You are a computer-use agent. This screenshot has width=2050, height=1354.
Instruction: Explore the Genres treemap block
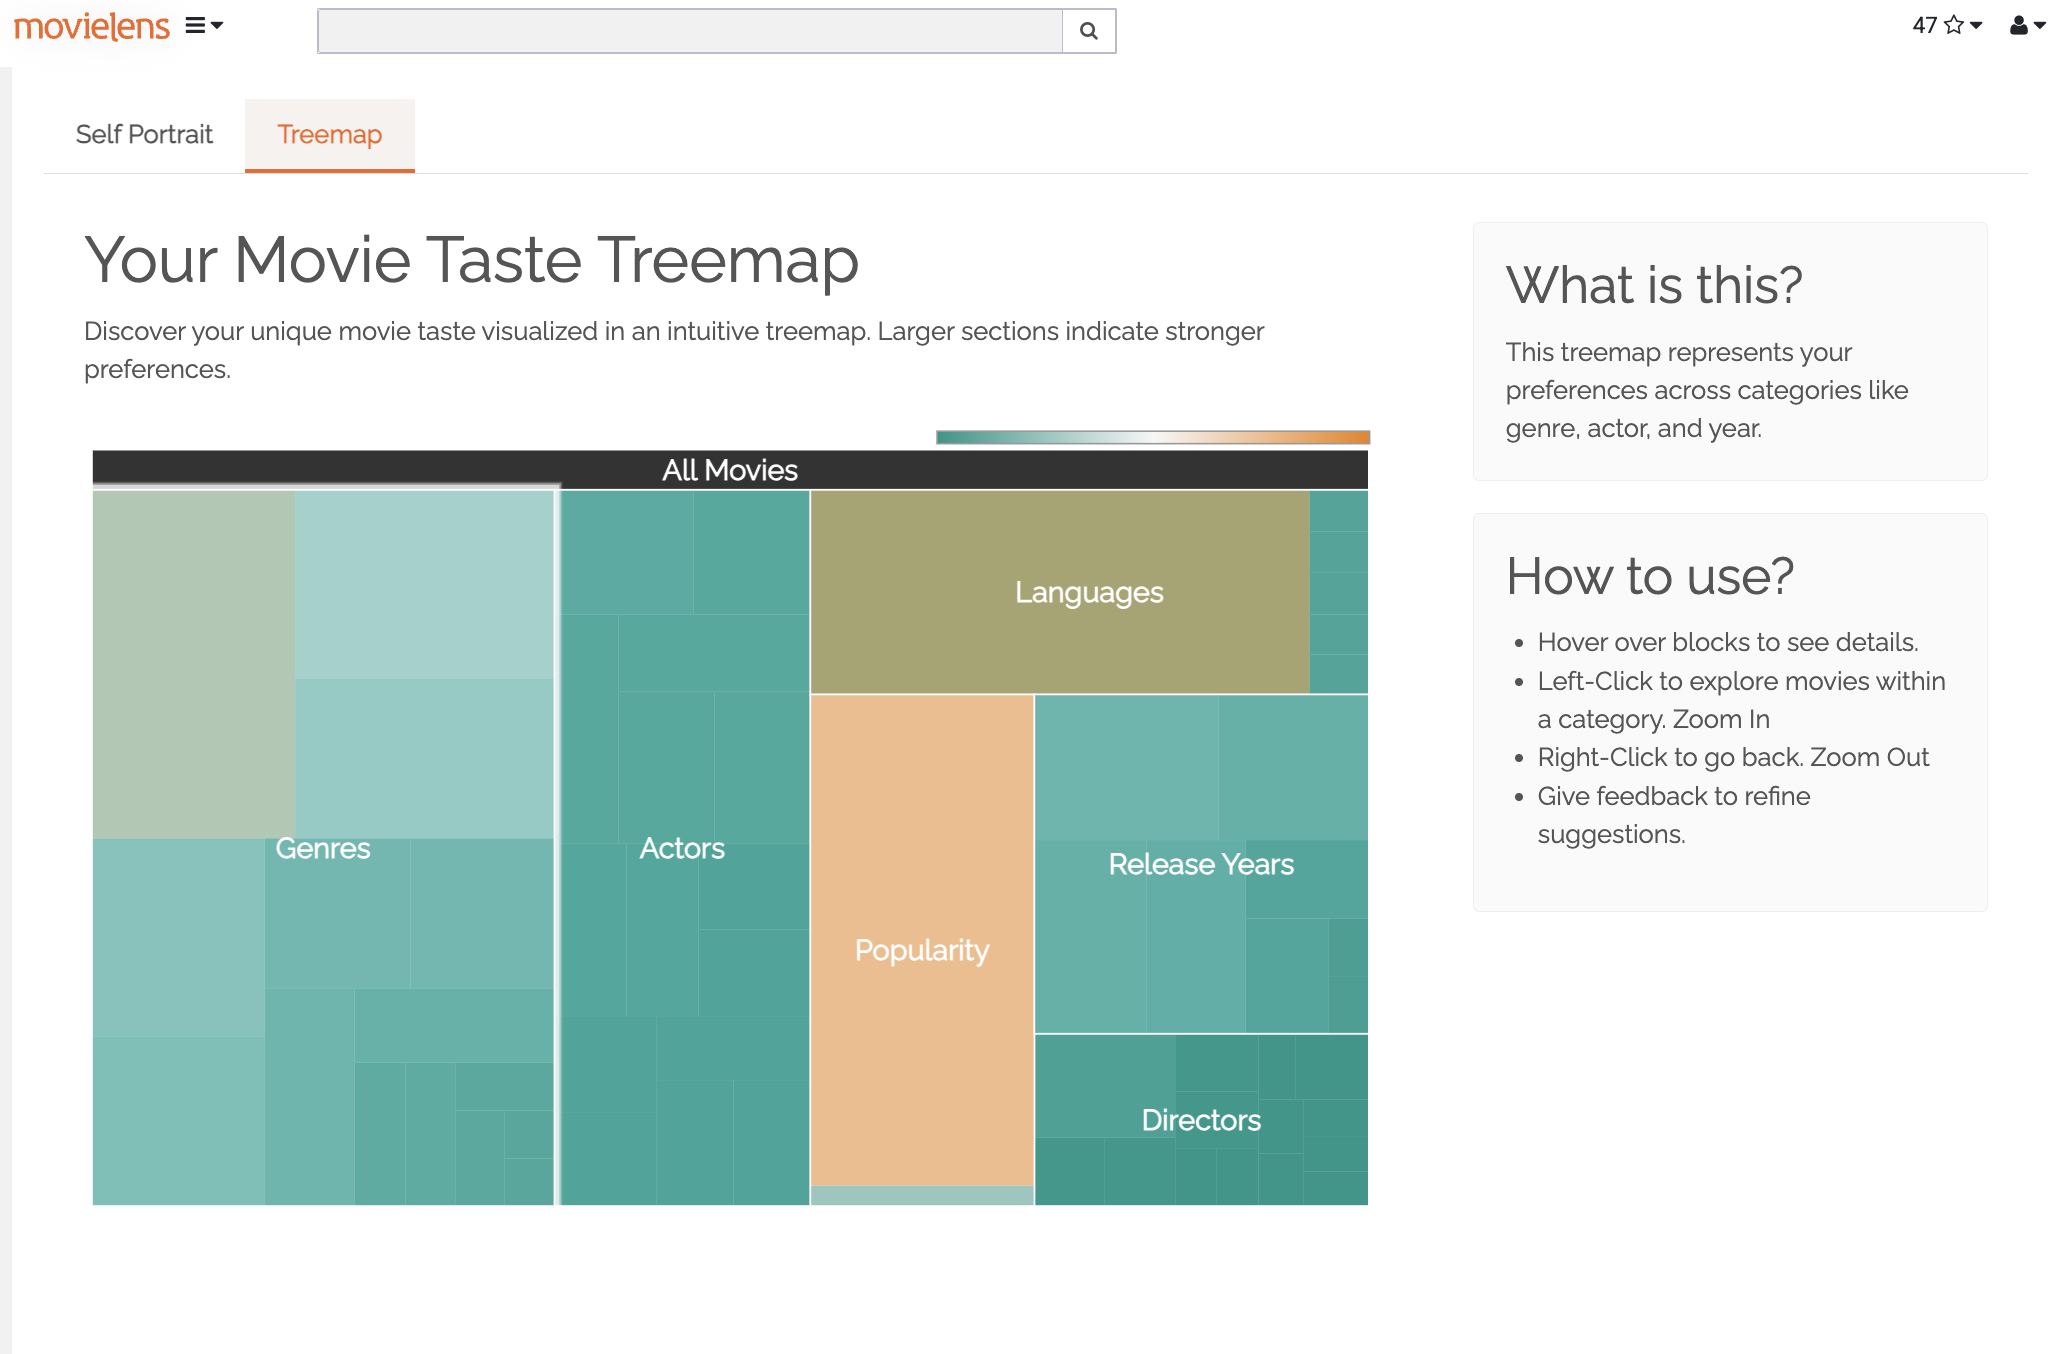pos(322,848)
